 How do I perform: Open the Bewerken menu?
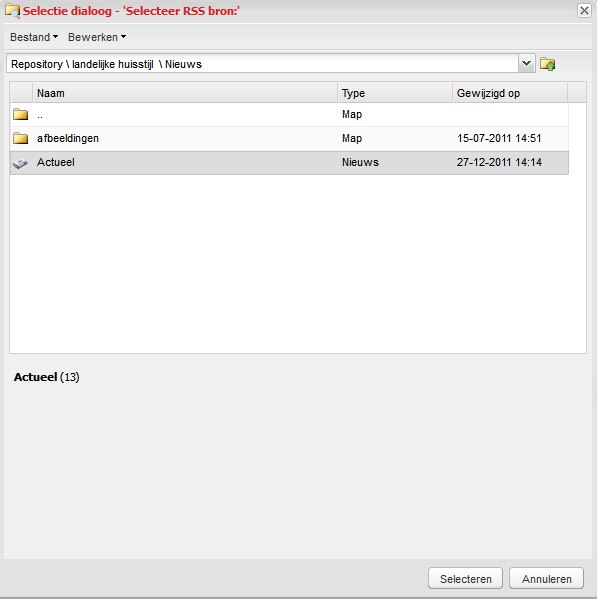pyautogui.click(x=97, y=37)
